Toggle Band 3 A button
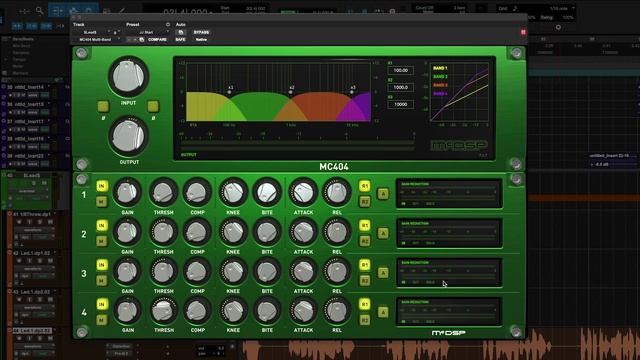 tap(383, 273)
